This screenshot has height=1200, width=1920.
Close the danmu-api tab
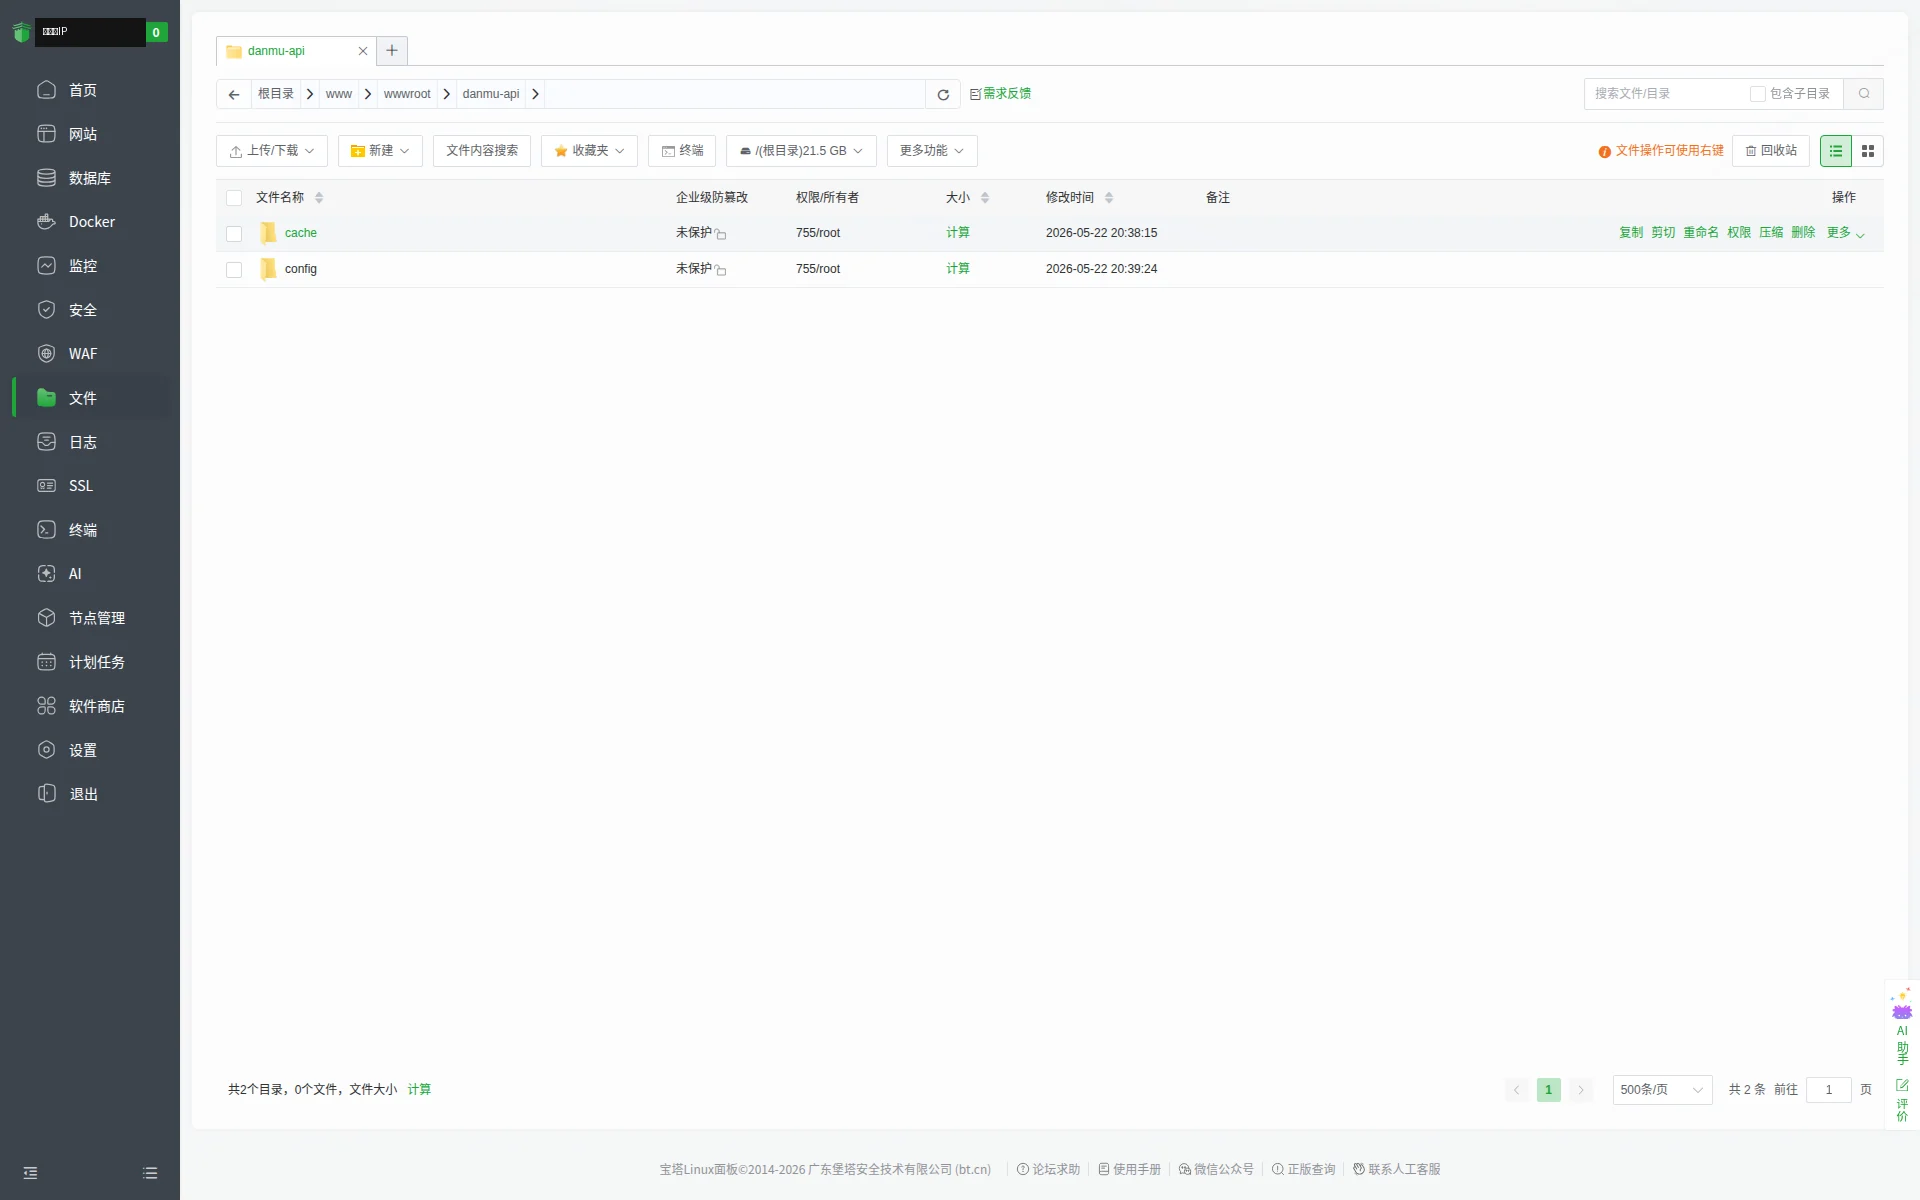coord(363,51)
